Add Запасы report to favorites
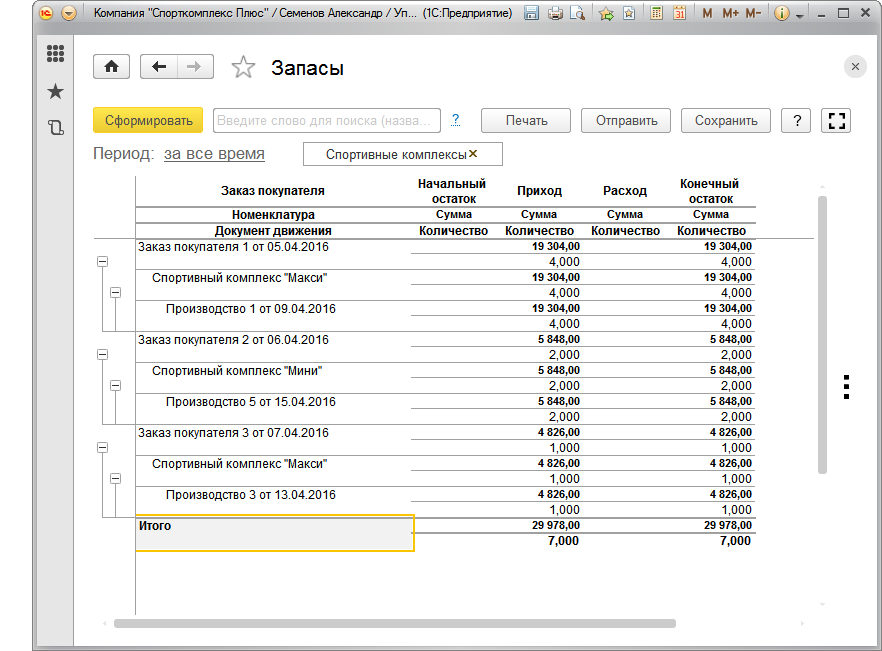The image size is (882, 651). (243, 67)
